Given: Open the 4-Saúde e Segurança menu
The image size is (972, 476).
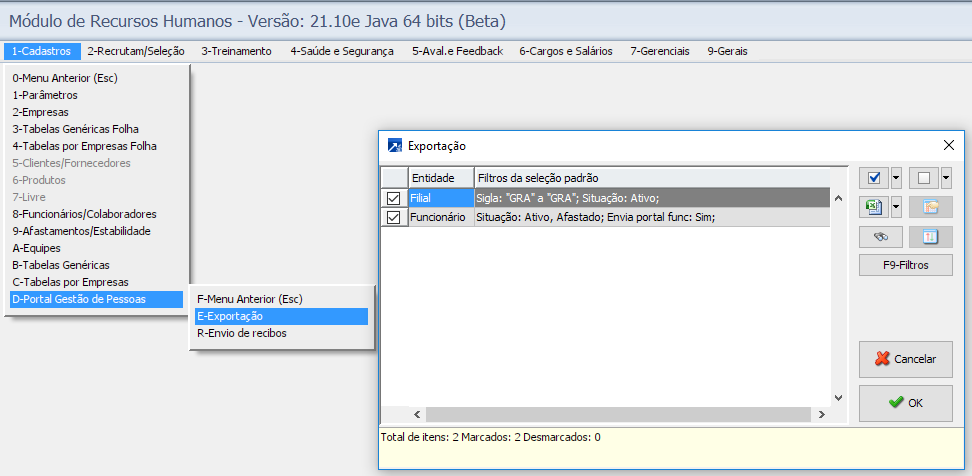Looking at the screenshot, I should click(x=342, y=51).
